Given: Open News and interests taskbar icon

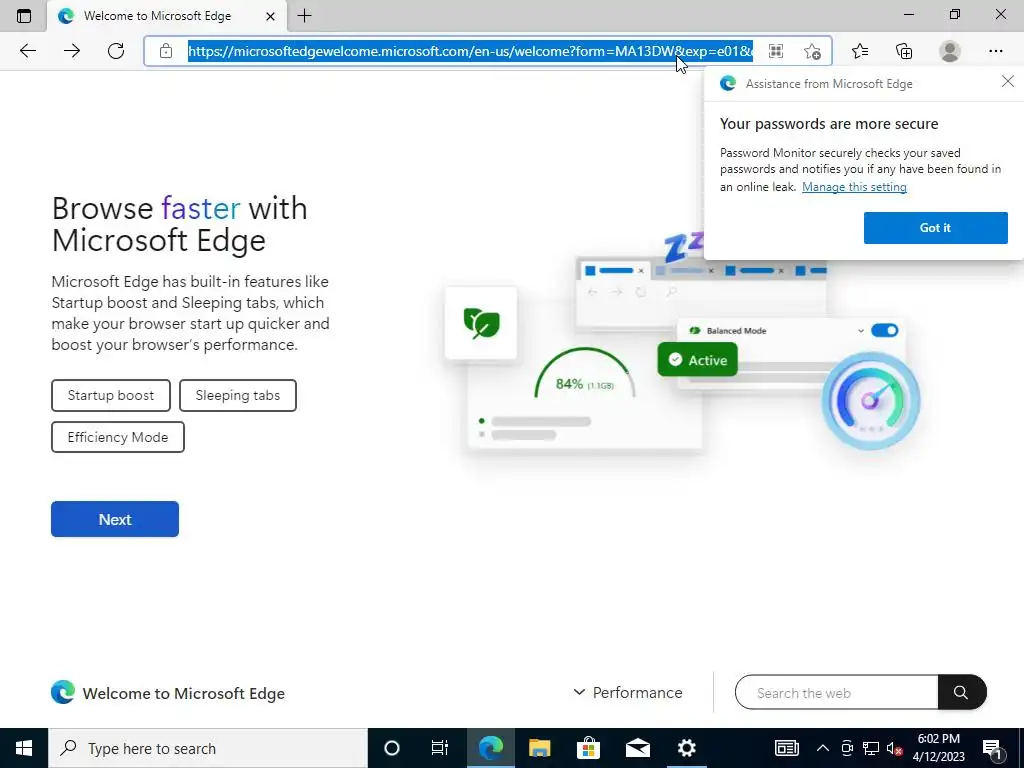Looking at the screenshot, I should click(786, 748).
